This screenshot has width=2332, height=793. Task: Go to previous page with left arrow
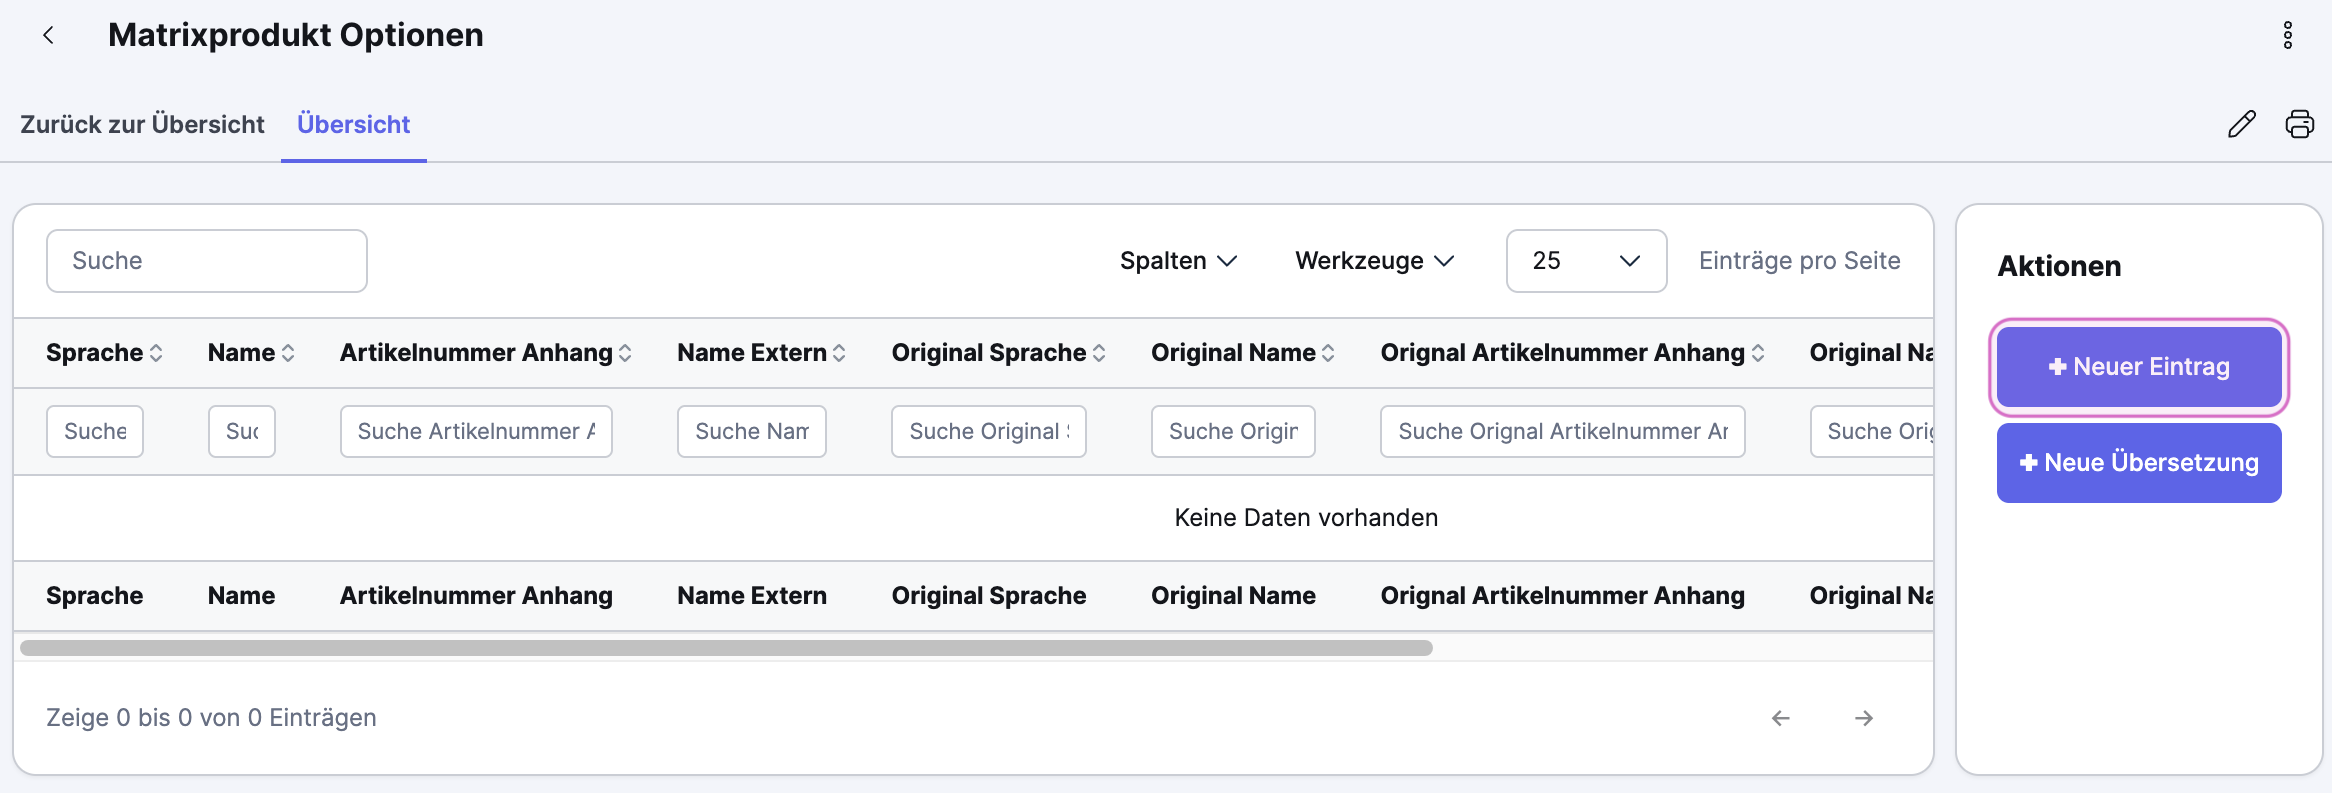point(1780,718)
